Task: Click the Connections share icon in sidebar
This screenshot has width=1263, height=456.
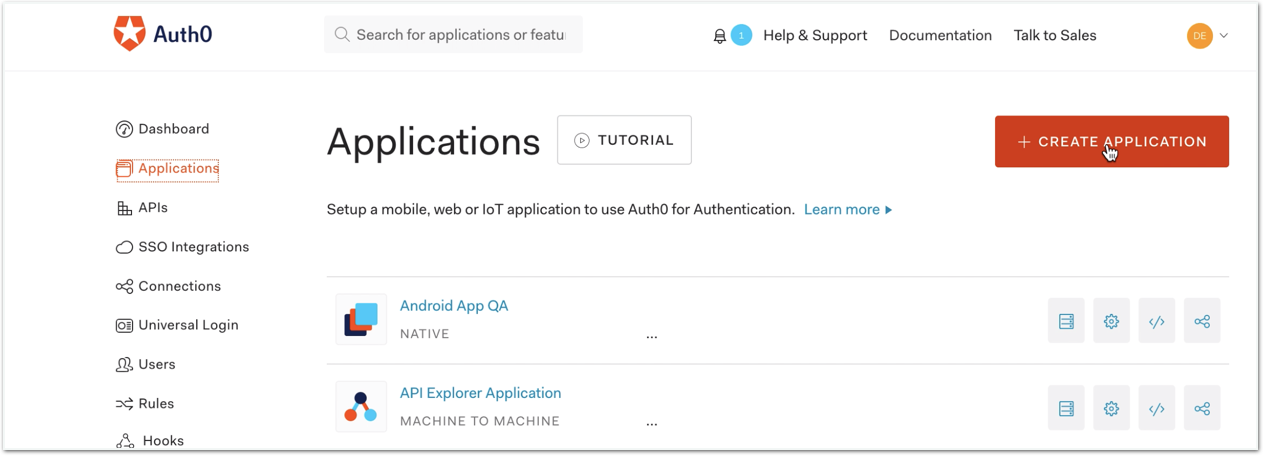Action: pos(124,286)
